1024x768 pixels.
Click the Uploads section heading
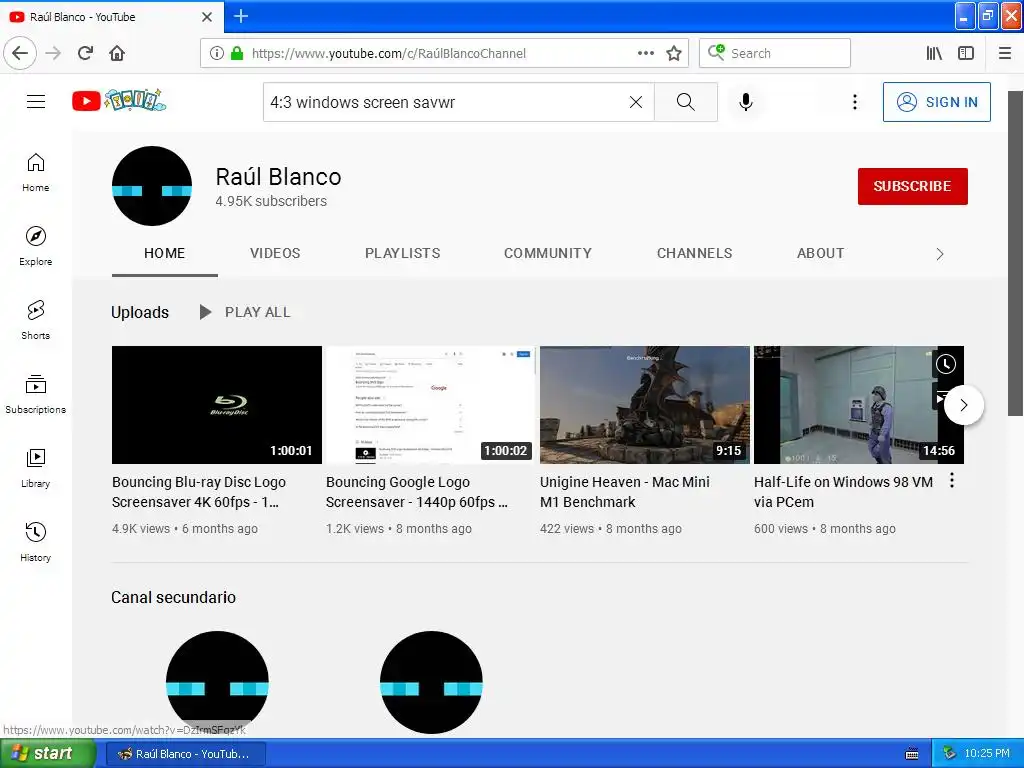pos(140,312)
